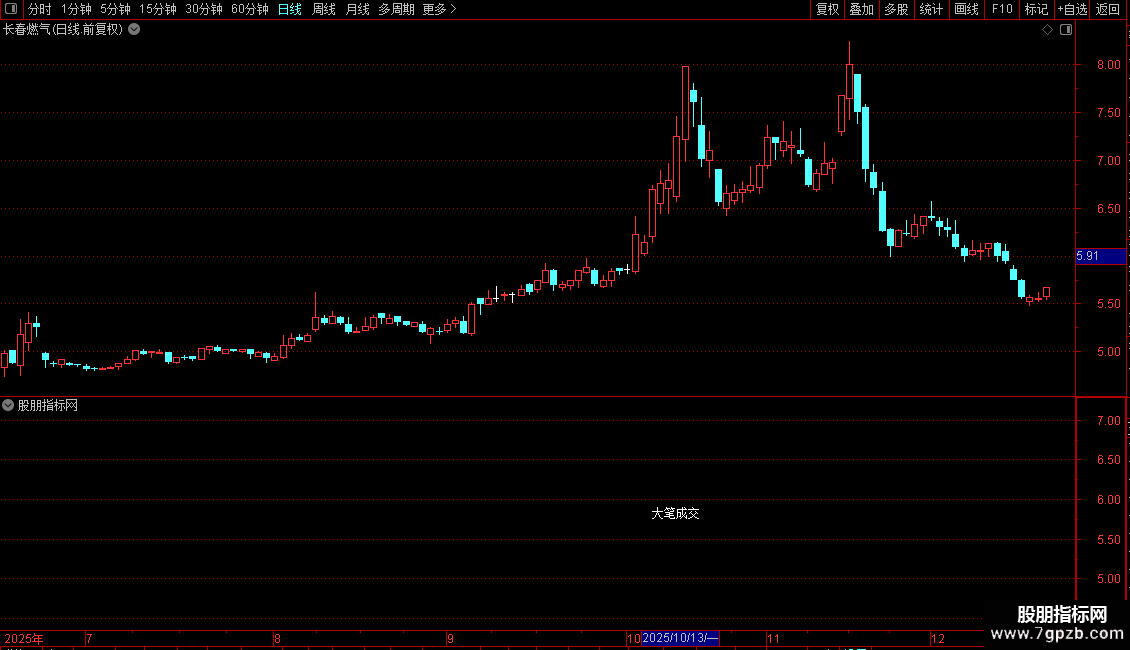Click the 5.91 price label on axis
This screenshot has width=1130, height=650.
[x=1100, y=256]
